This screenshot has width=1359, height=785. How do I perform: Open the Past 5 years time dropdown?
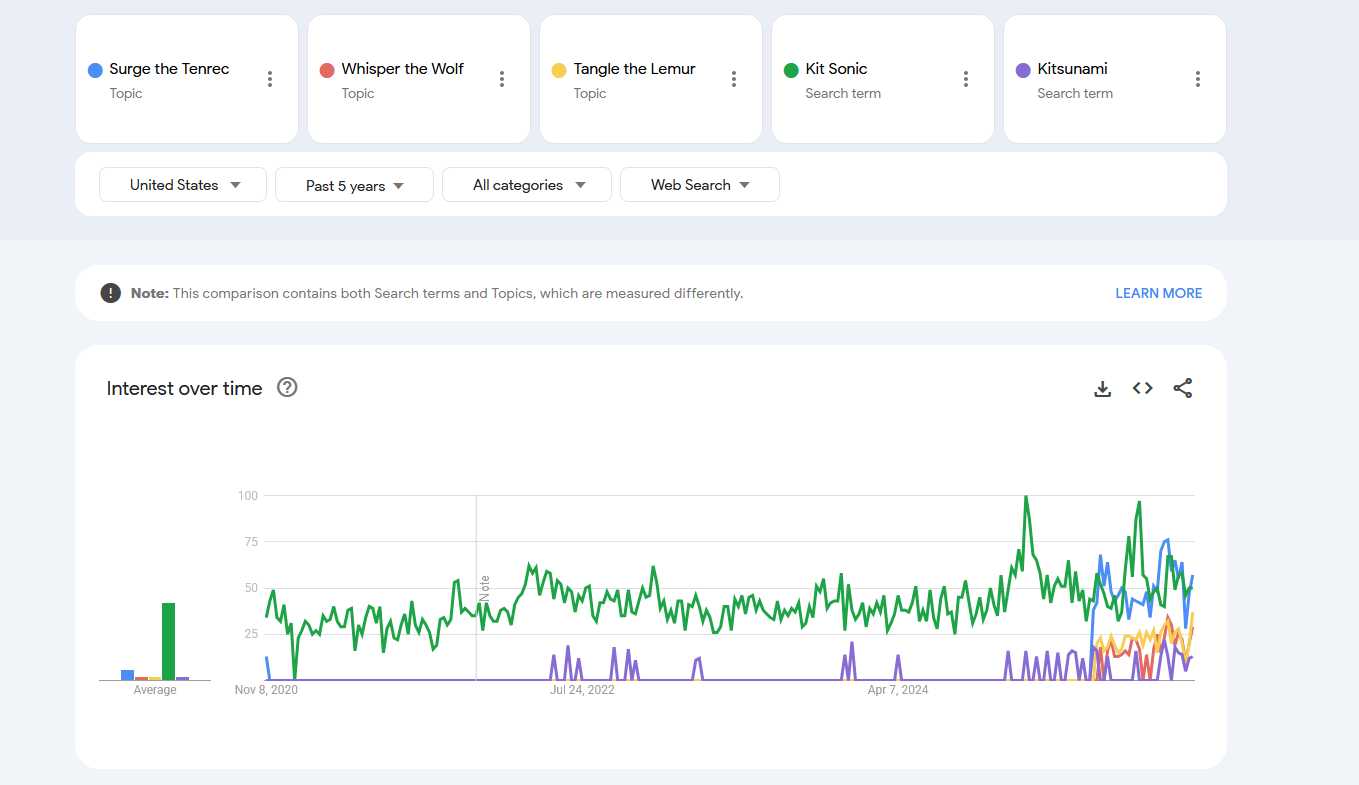pyautogui.click(x=354, y=185)
